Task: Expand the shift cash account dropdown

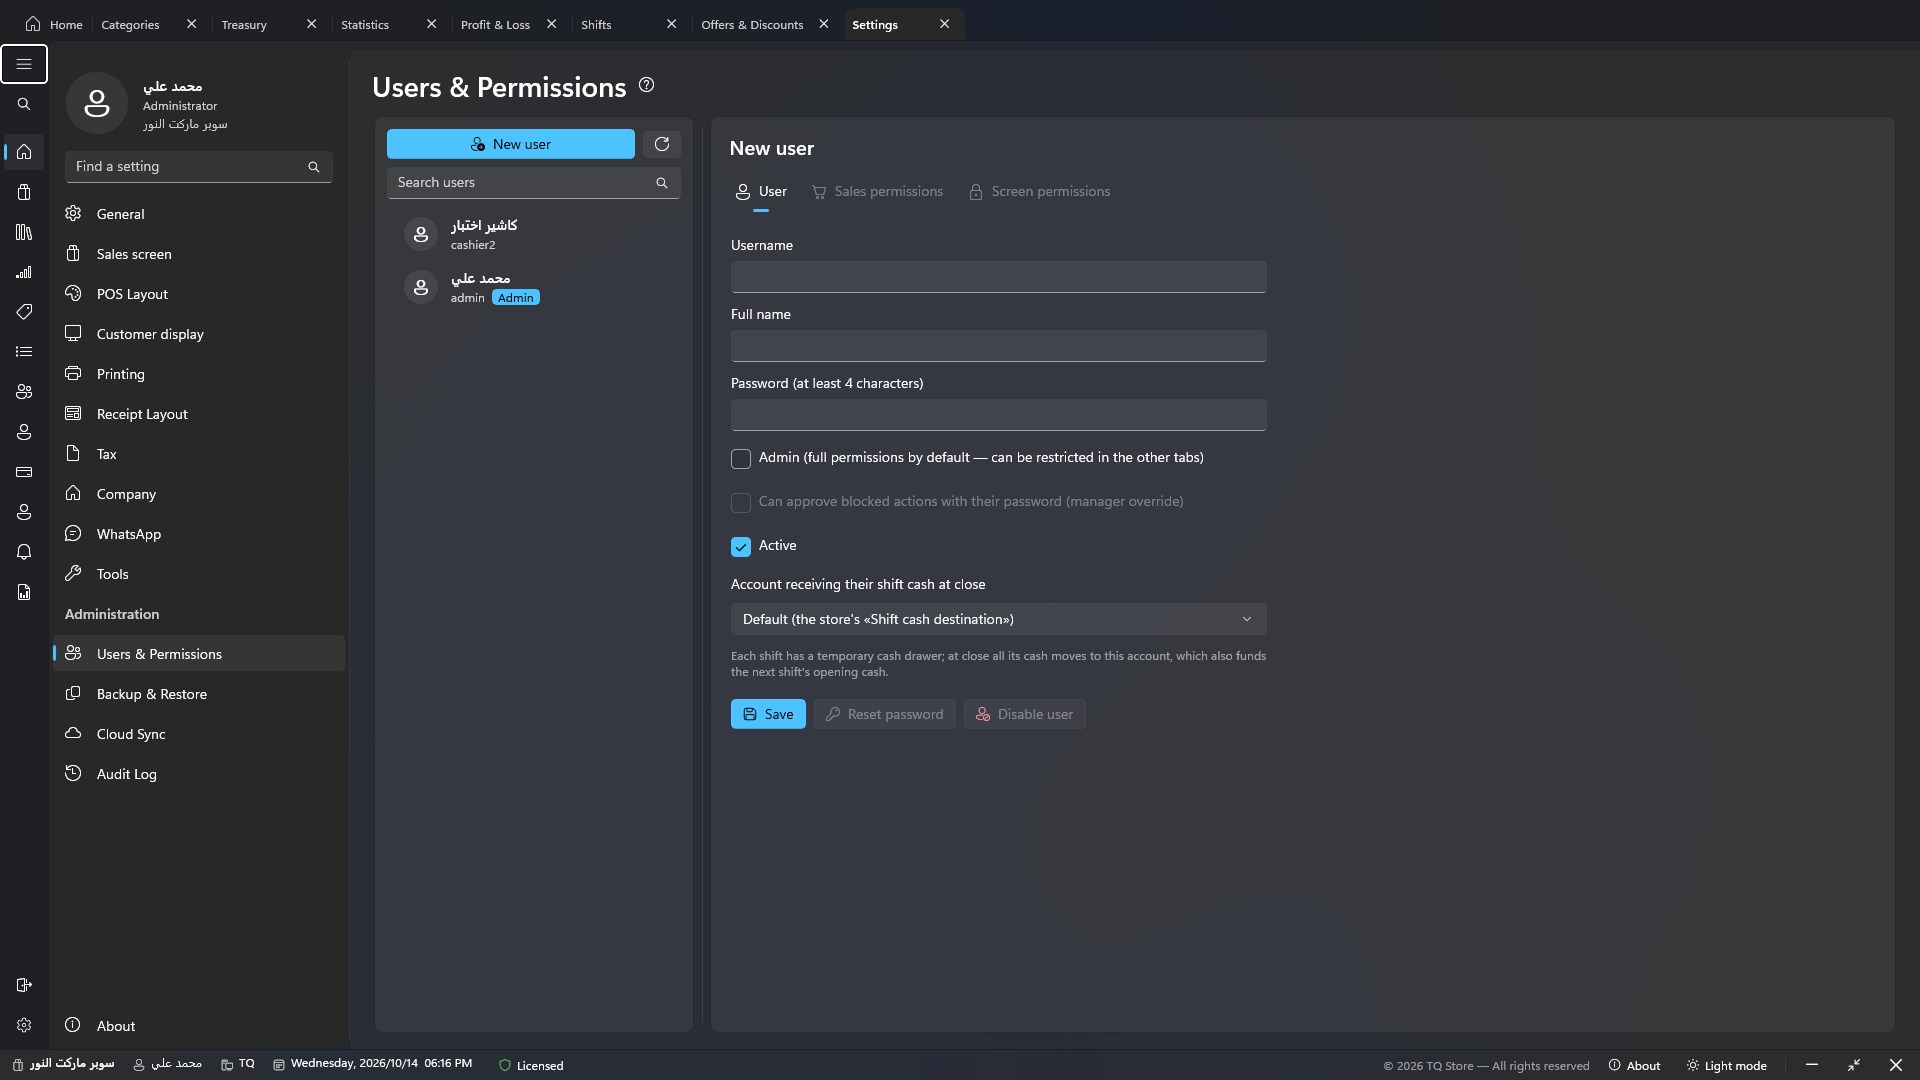Action: tap(998, 619)
